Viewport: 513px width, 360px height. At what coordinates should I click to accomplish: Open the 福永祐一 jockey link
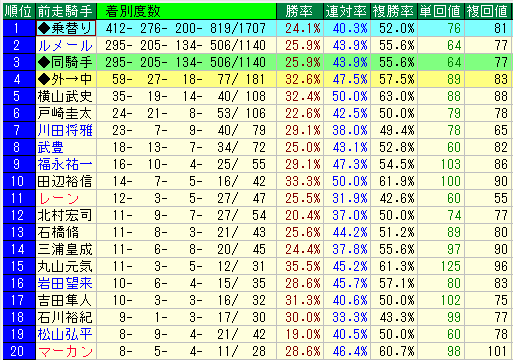coord(65,164)
